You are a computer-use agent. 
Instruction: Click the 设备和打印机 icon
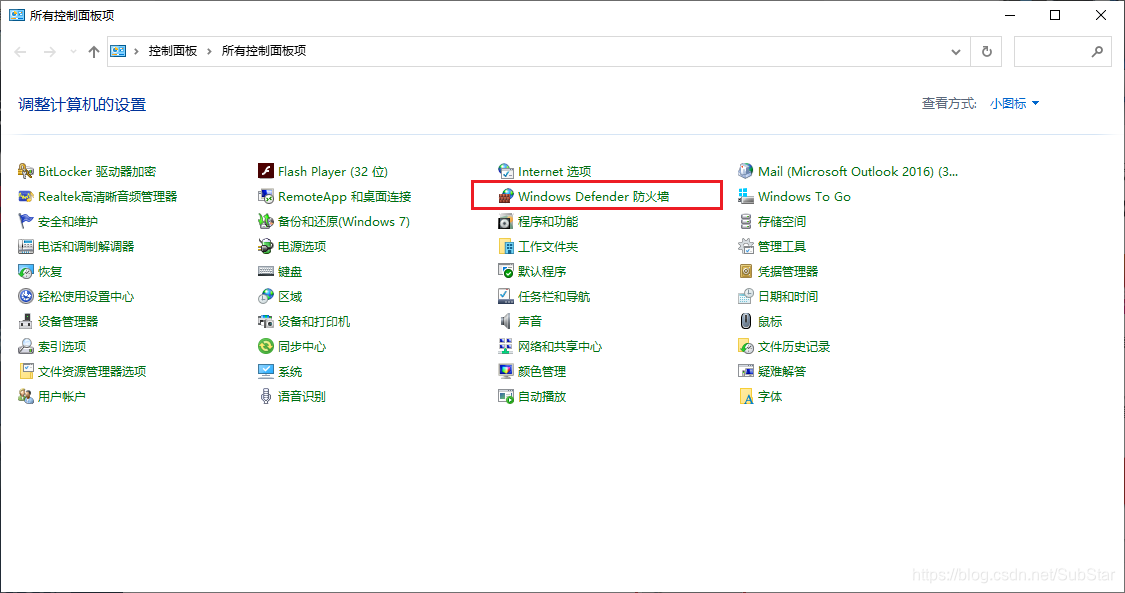tap(266, 321)
